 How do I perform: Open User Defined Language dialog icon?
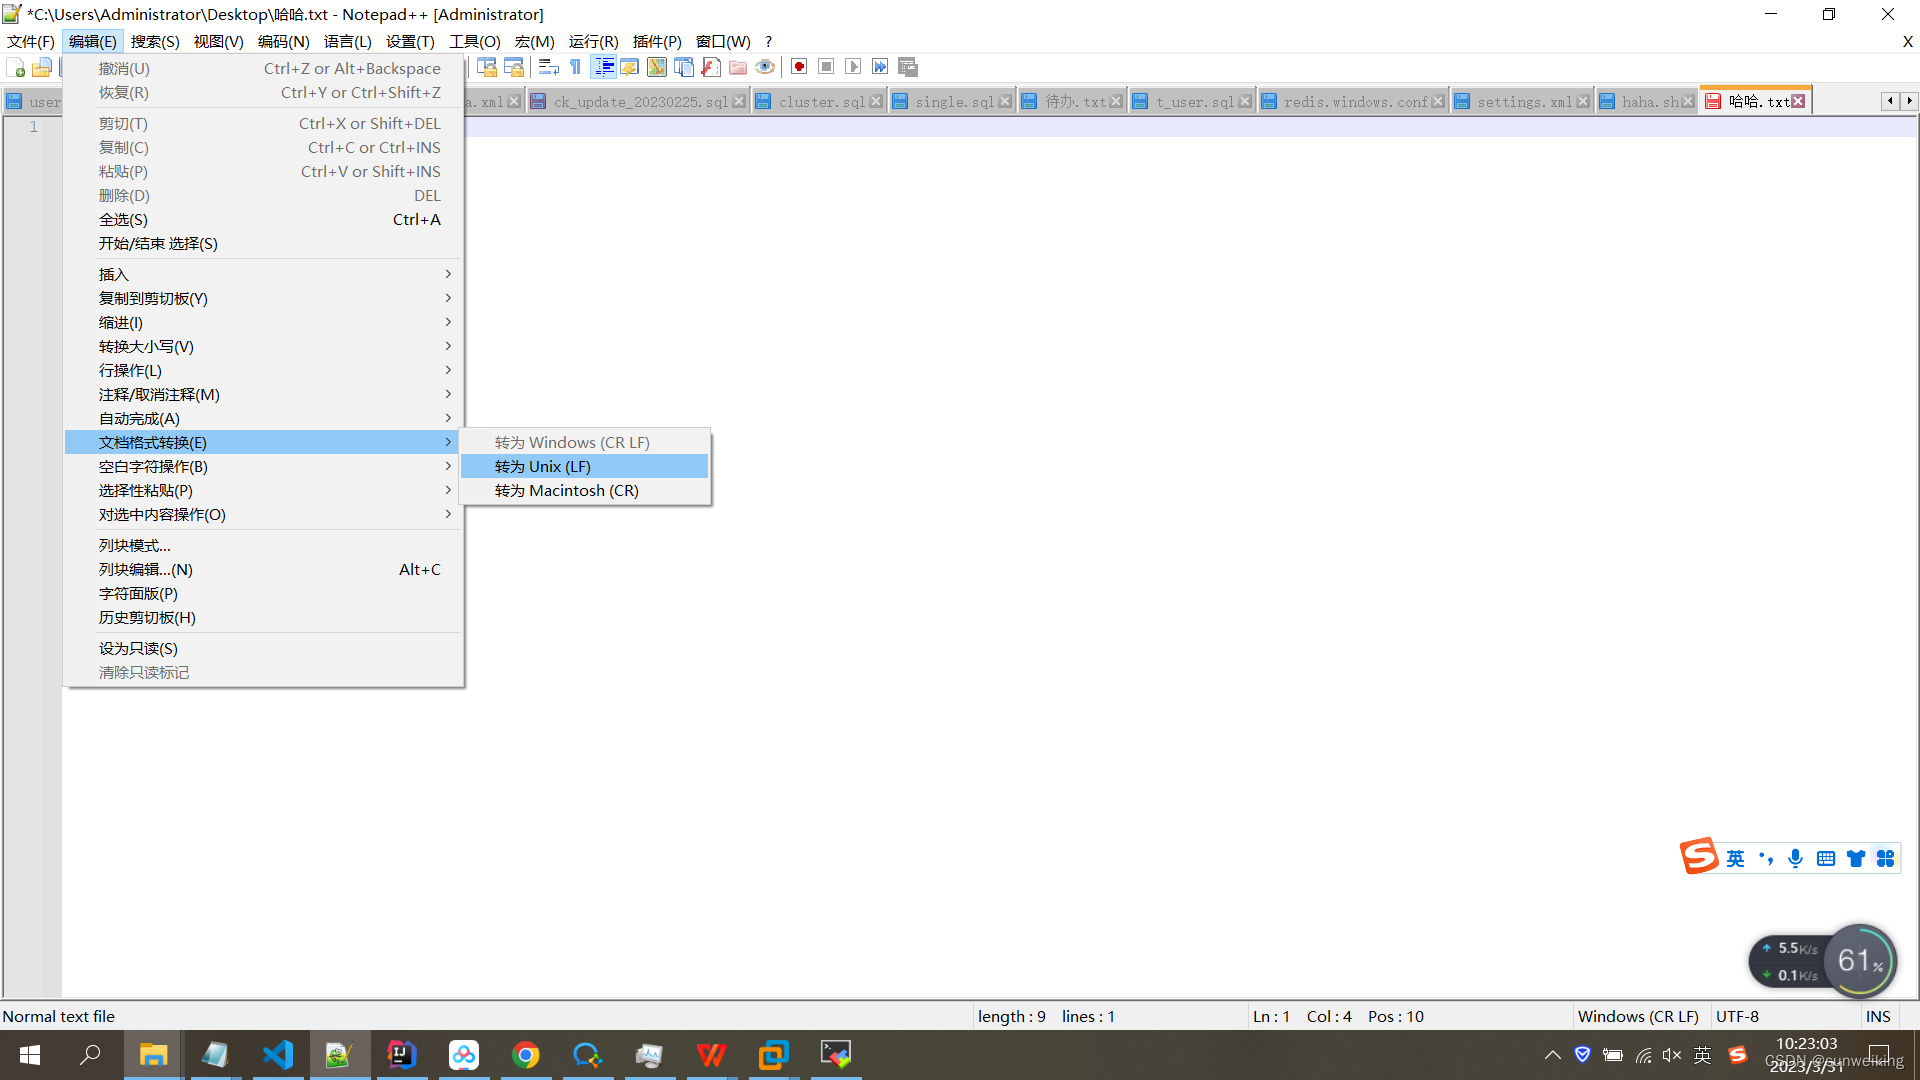click(x=629, y=67)
